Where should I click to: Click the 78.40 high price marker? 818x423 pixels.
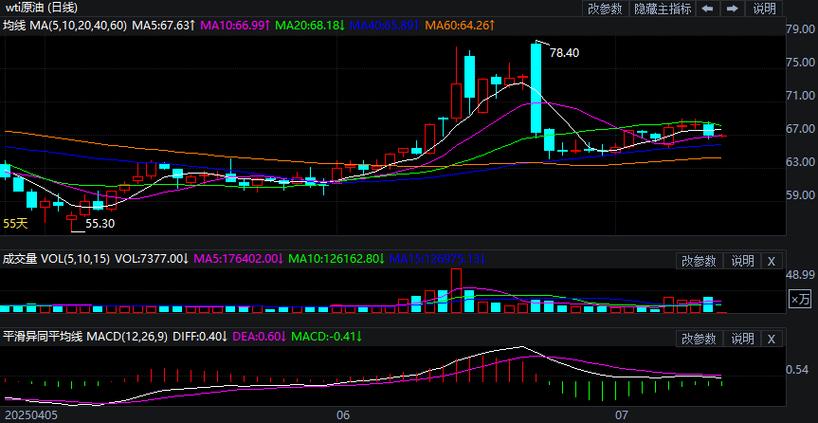coord(564,53)
